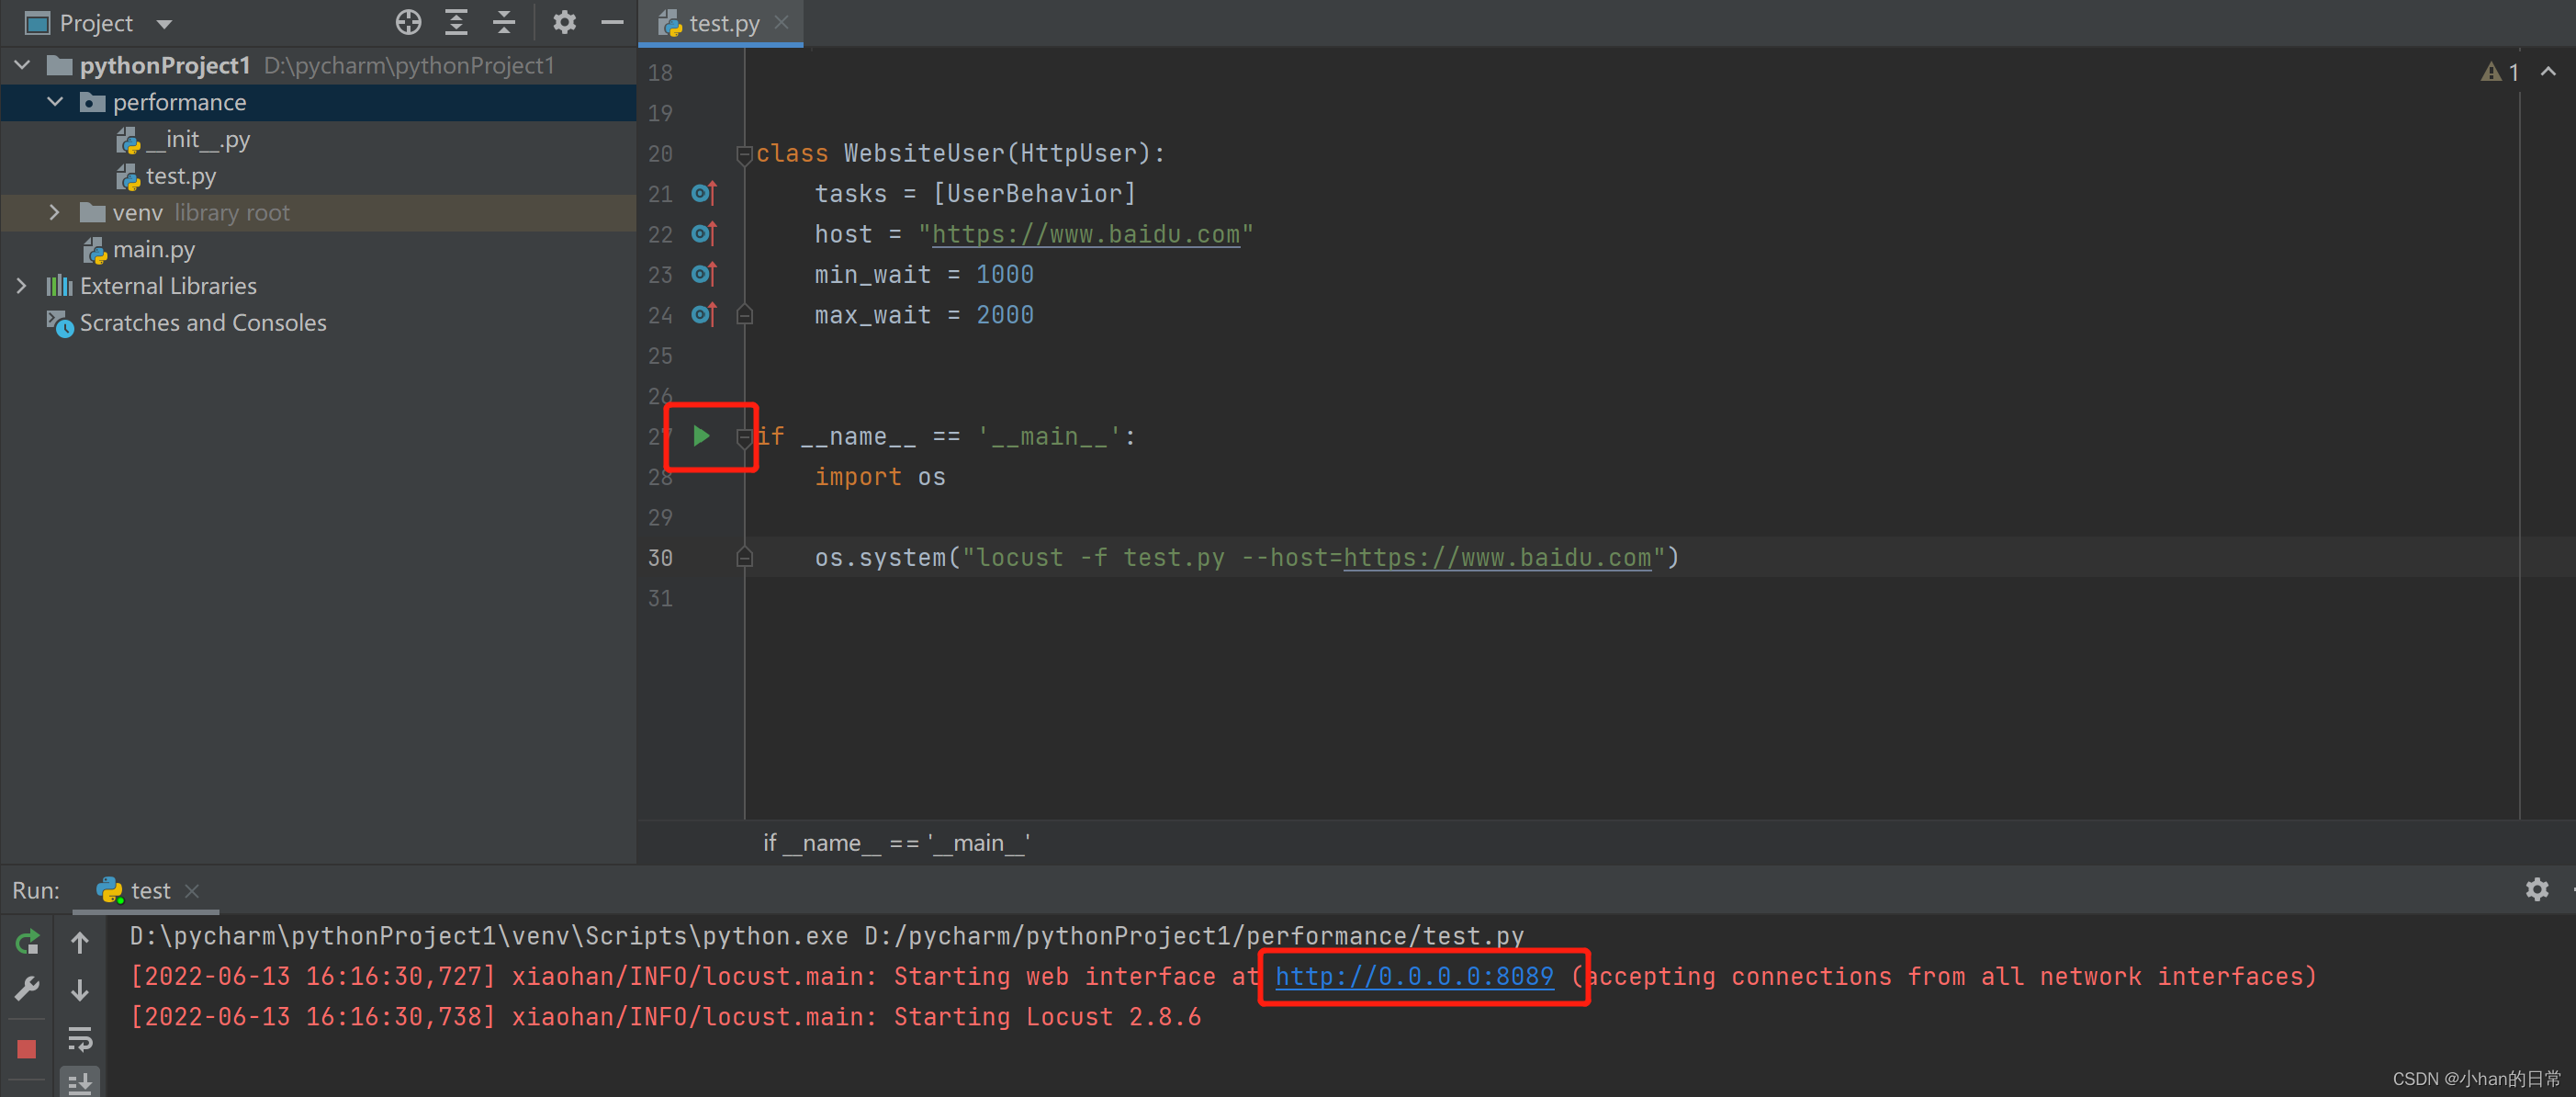
Task: Stop the running process red square
Action: coord(27,1049)
